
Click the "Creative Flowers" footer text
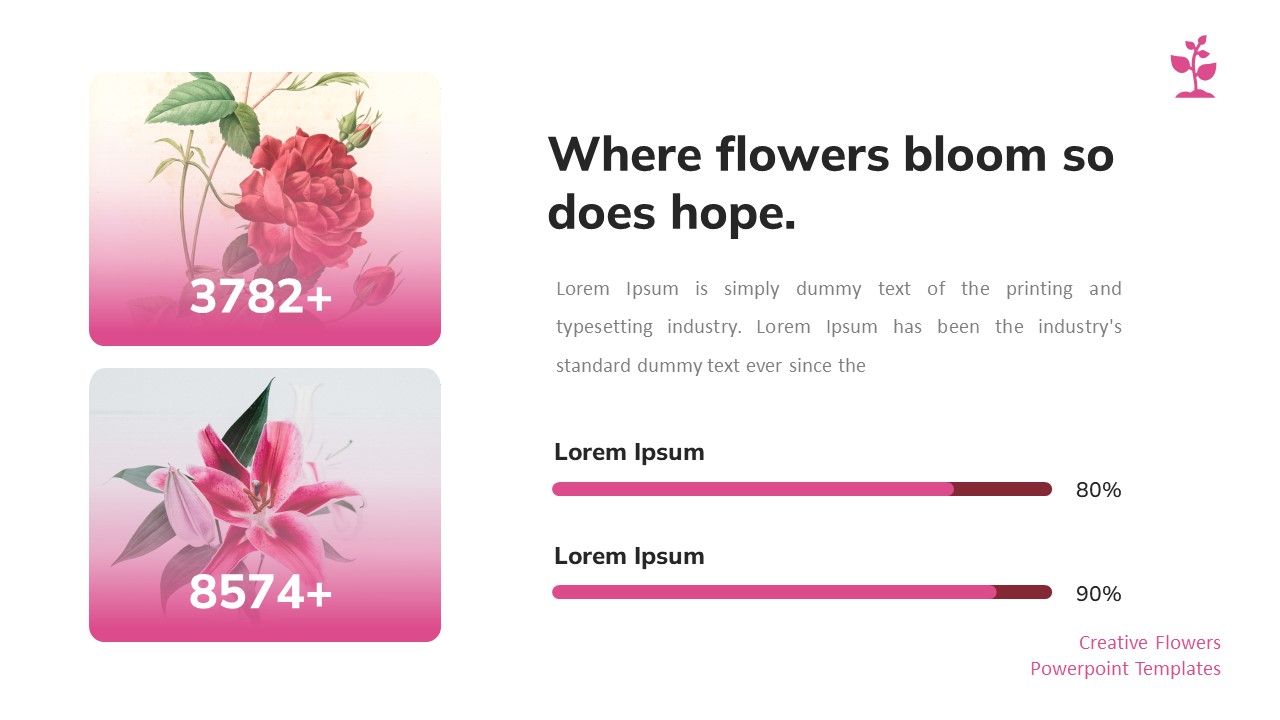point(1149,642)
